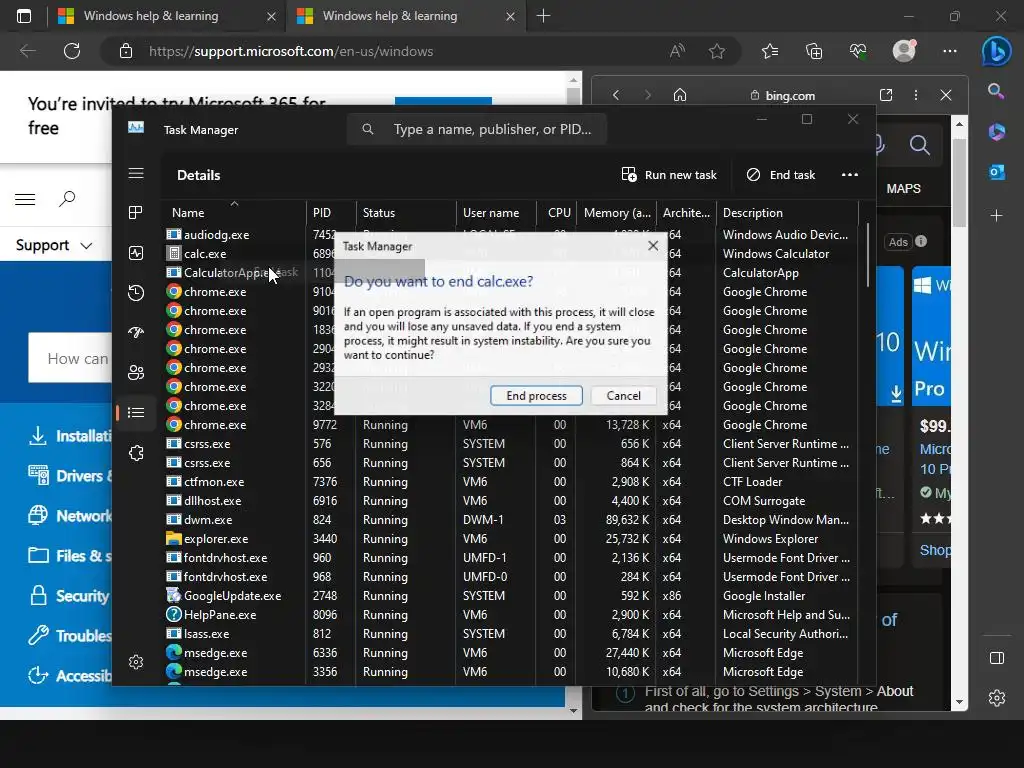Open the App history page in Task Manager
The width and height of the screenshot is (1024, 768).
pos(136,293)
